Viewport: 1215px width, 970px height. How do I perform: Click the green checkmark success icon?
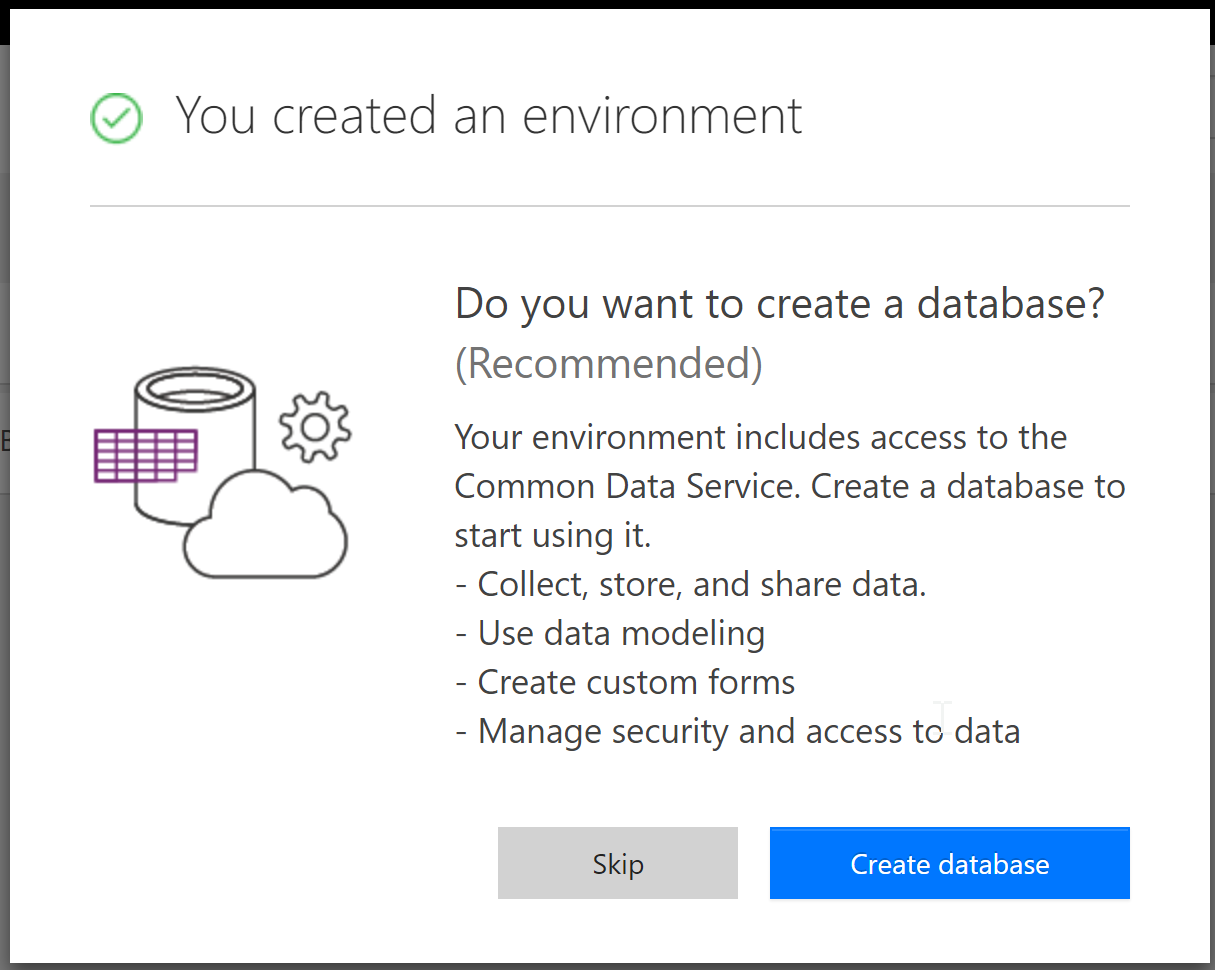116,117
